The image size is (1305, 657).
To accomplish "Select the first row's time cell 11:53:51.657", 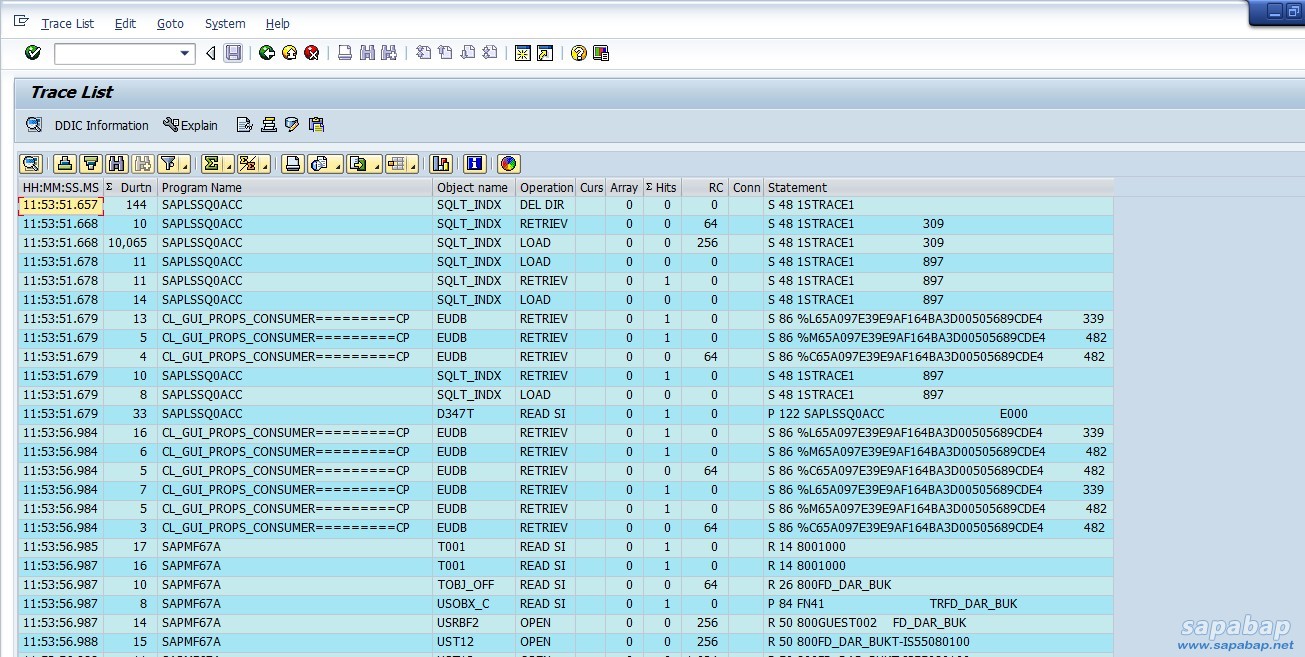I will pyautogui.click(x=60, y=205).
